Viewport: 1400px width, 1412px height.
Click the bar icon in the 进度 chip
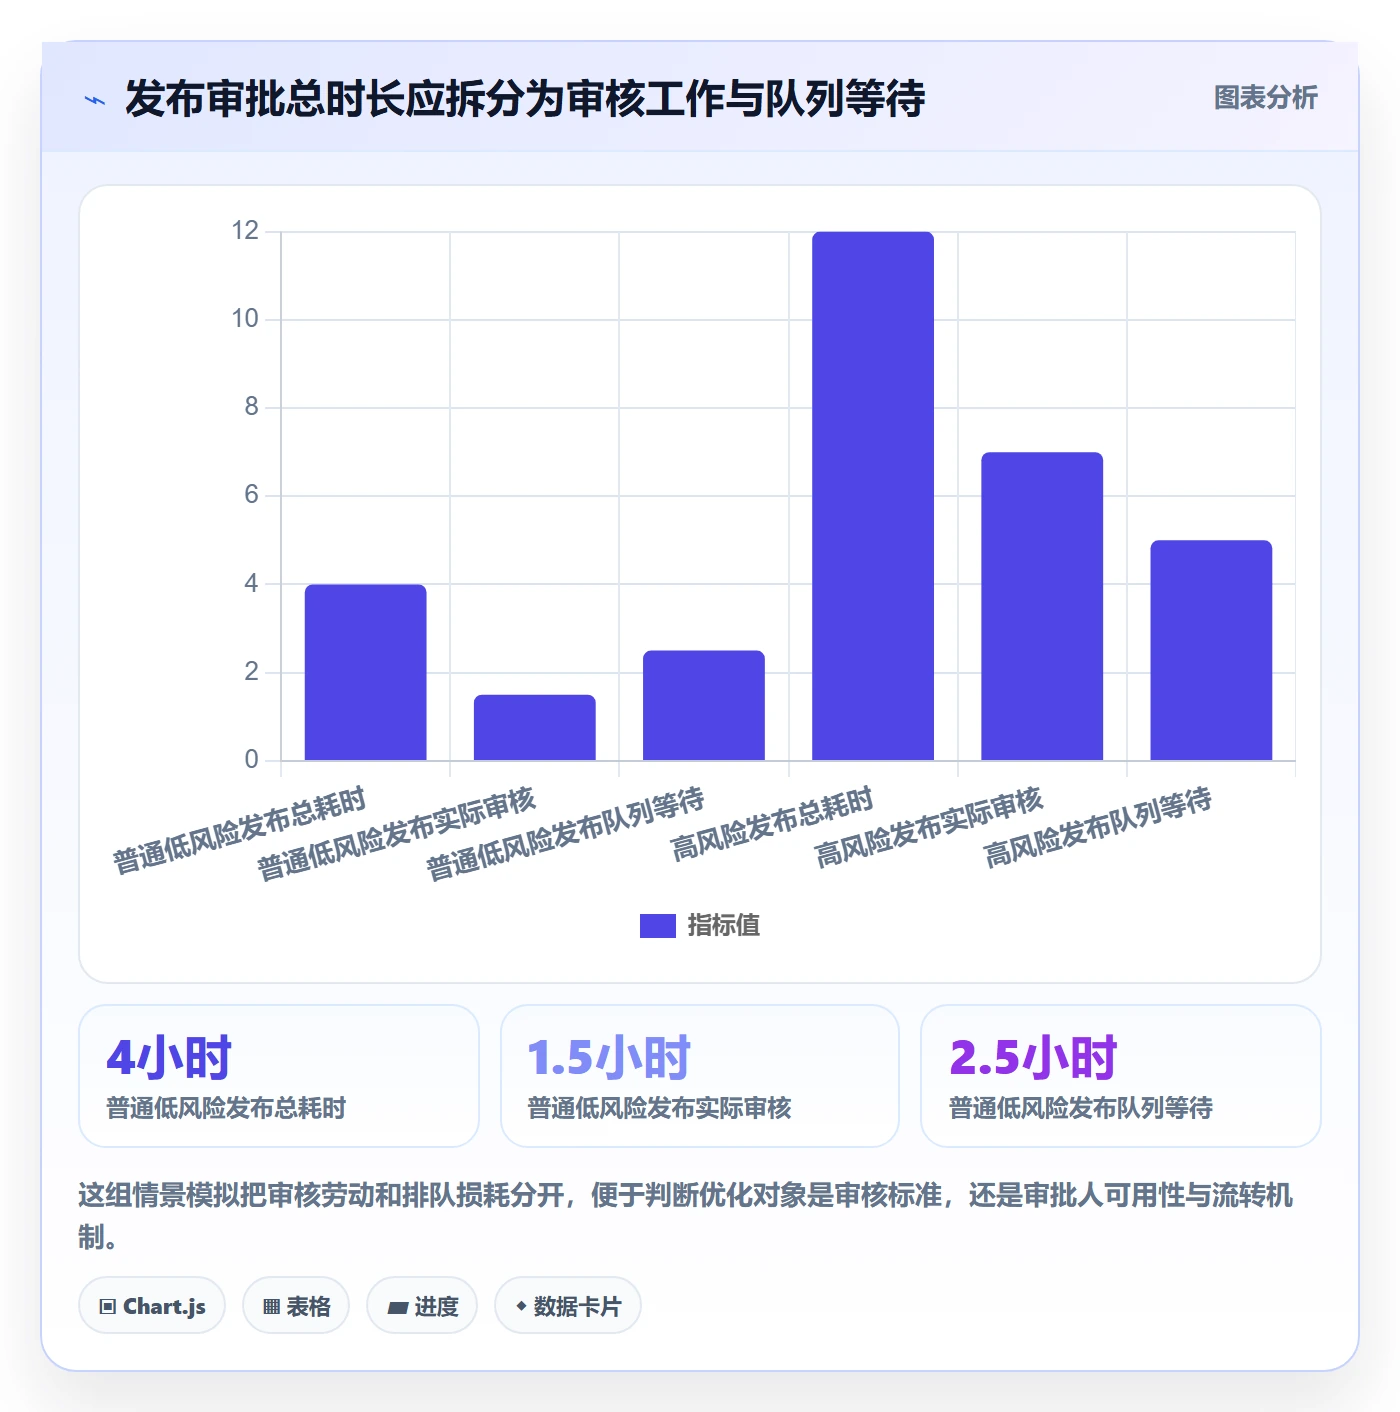[x=397, y=1308]
